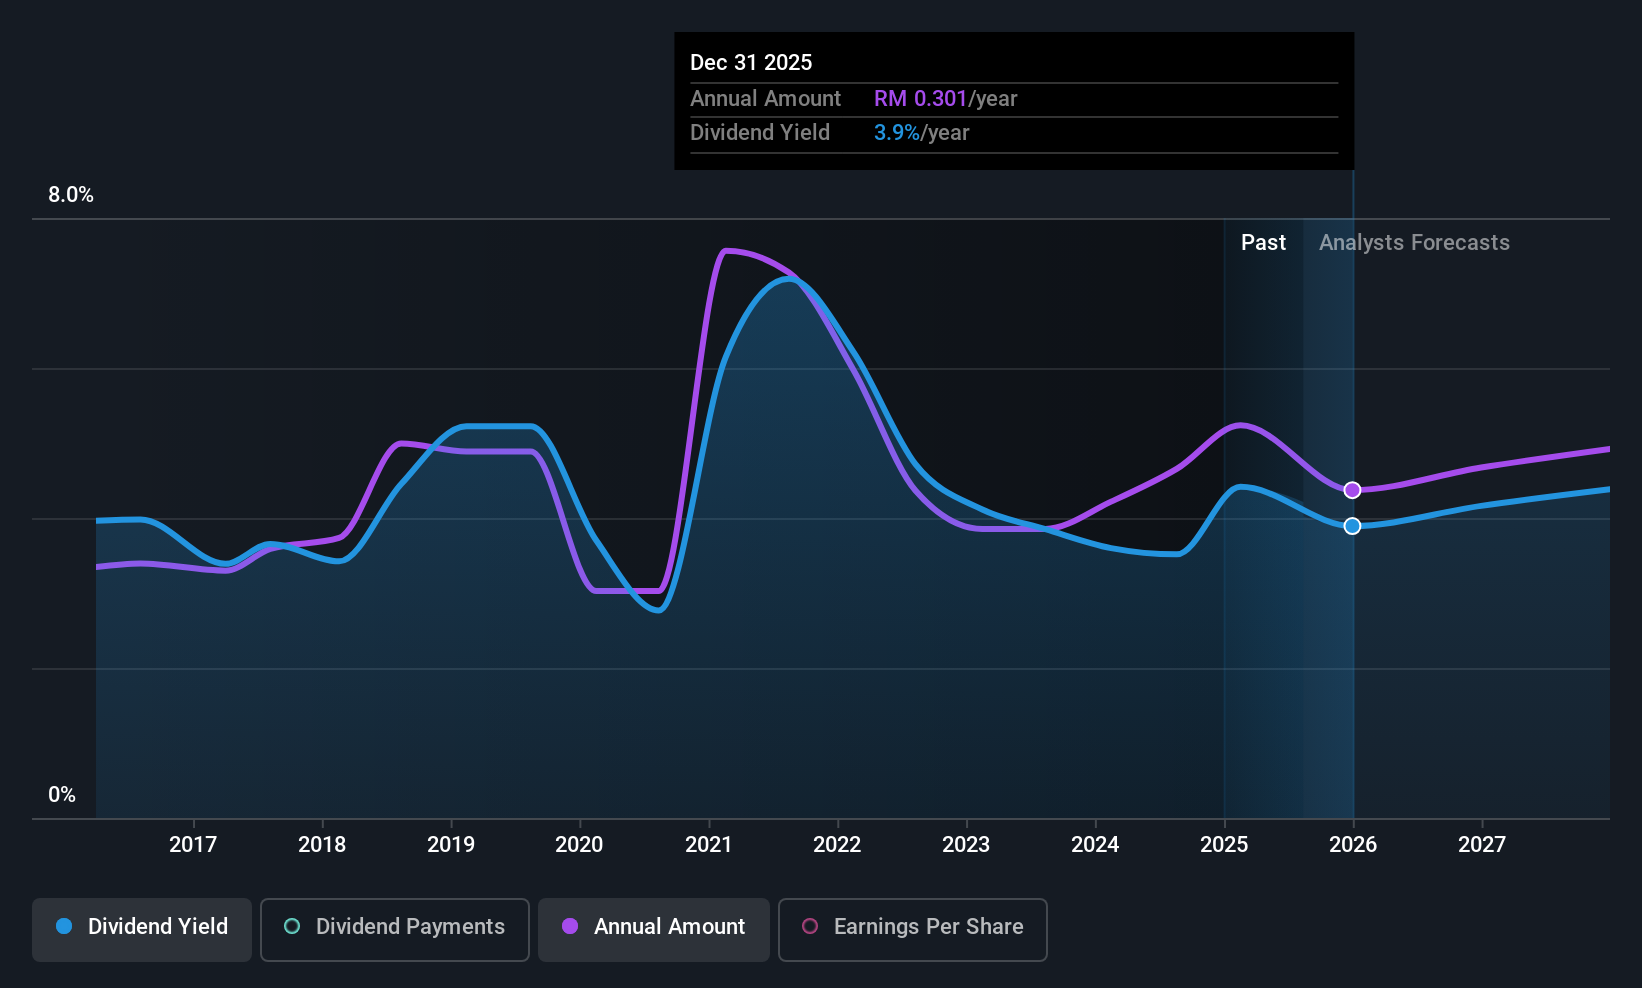The height and width of the screenshot is (988, 1642).
Task: Click the 2026 x-axis year label
Action: 1353,845
